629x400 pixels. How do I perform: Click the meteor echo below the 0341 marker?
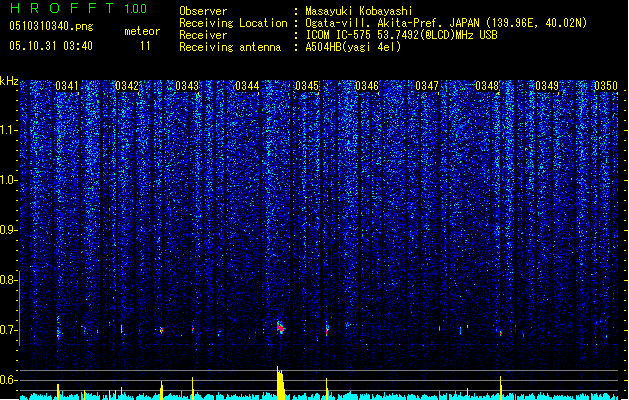[59, 330]
